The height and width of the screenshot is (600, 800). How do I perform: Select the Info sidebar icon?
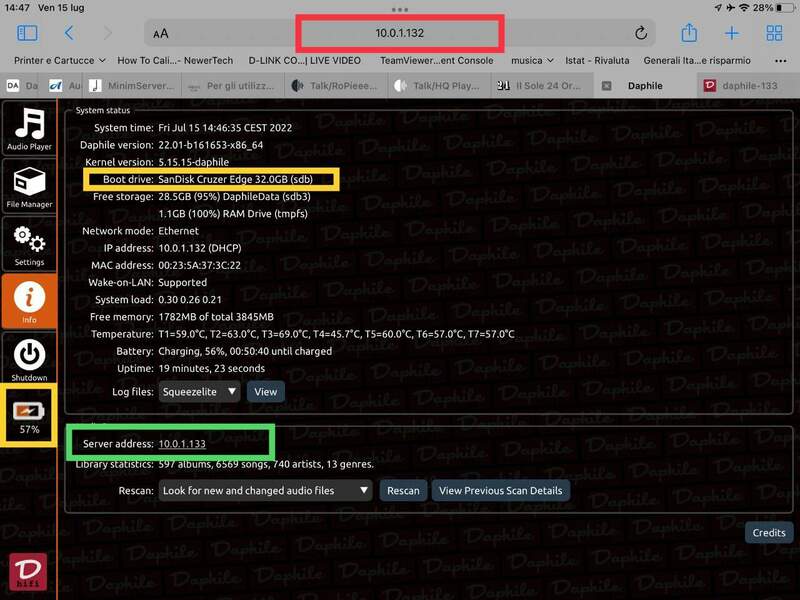[x=29, y=301]
